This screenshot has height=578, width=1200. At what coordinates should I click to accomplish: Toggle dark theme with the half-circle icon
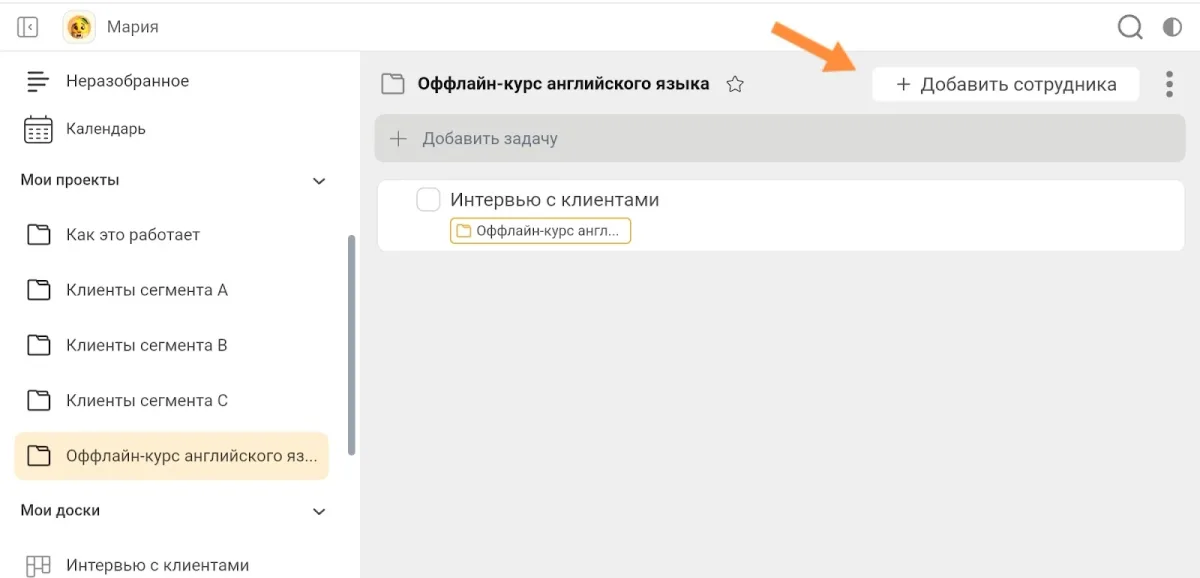coord(1172,27)
